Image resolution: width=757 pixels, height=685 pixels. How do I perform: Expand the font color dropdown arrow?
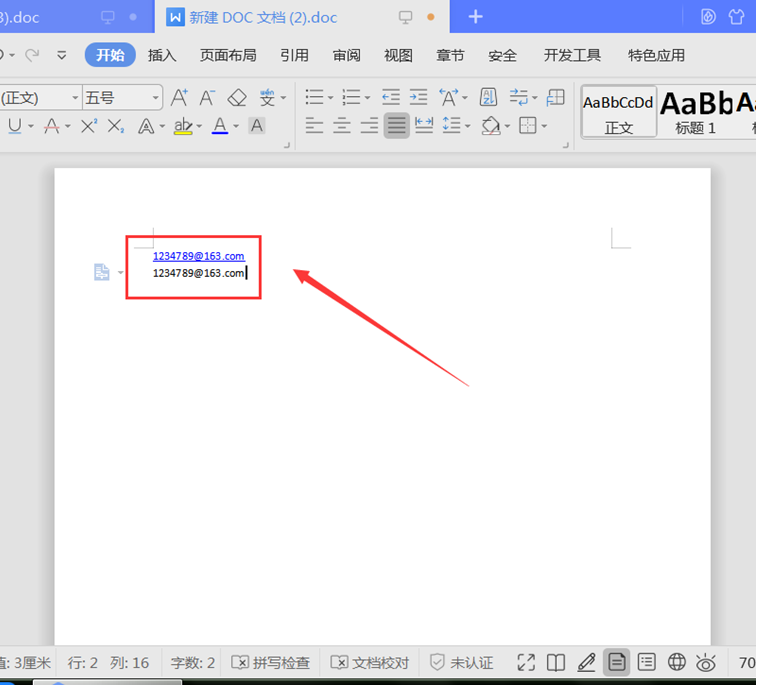pyautogui.click(x=236, y=126)
